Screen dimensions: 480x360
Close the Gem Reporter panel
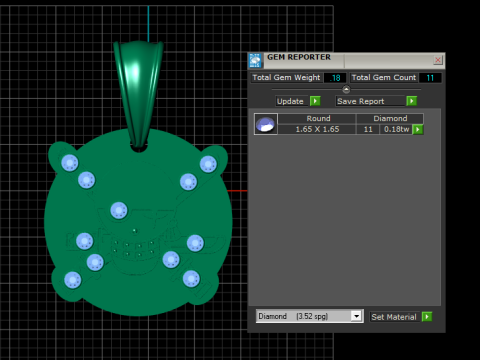pos(438,60)
